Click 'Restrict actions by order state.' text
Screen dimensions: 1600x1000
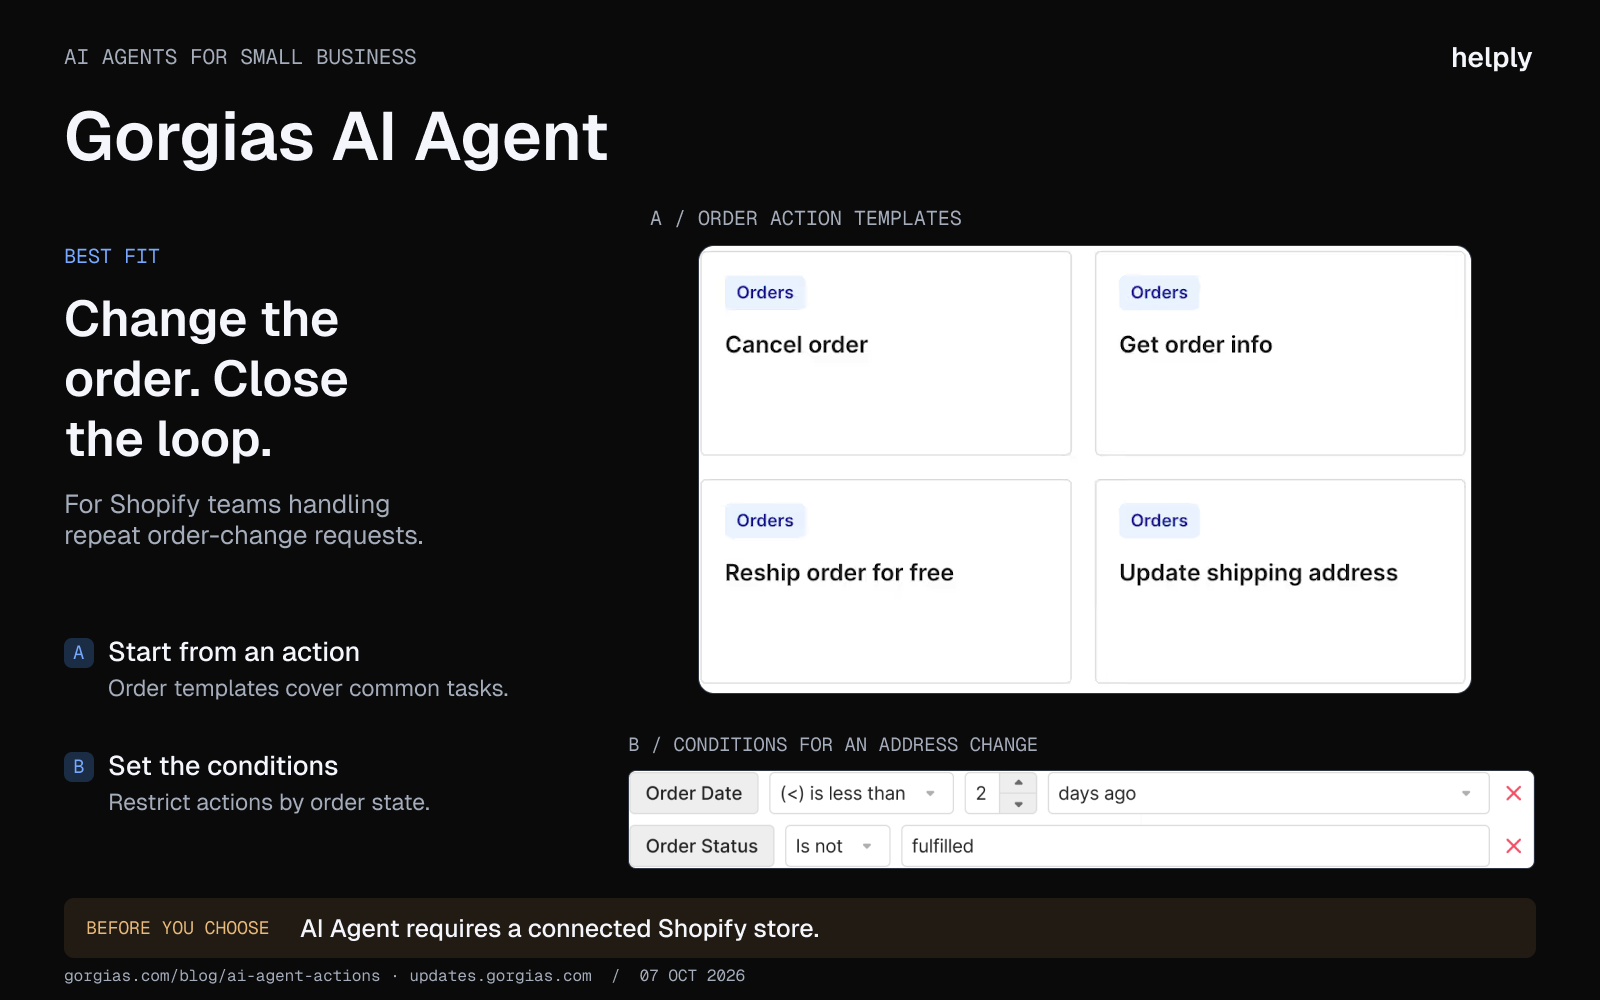point(269,803)
